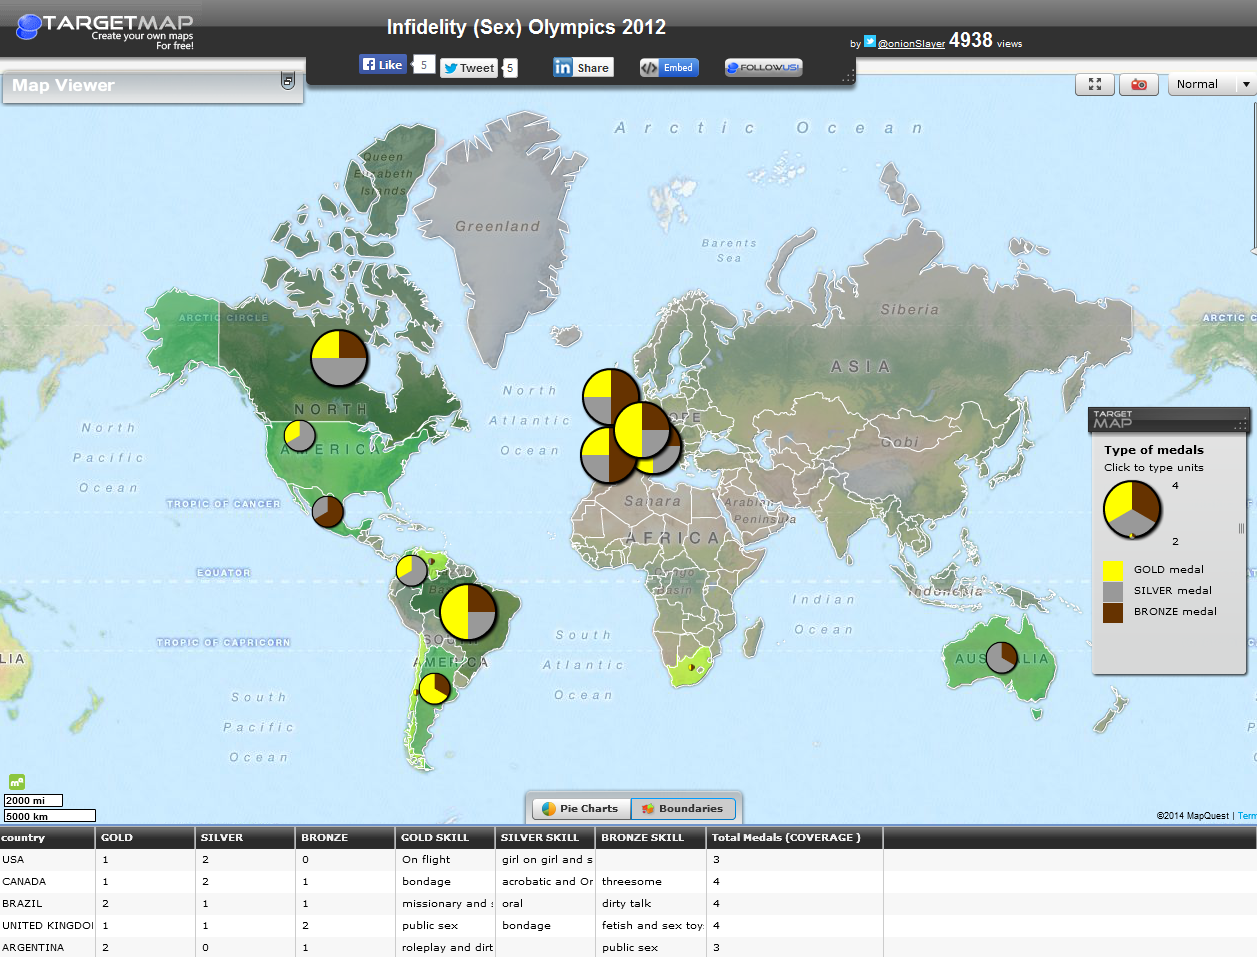Viewport: 1257px width, 957px height.
Task: Like the map on Facebook
Action: tap(382, 65)
